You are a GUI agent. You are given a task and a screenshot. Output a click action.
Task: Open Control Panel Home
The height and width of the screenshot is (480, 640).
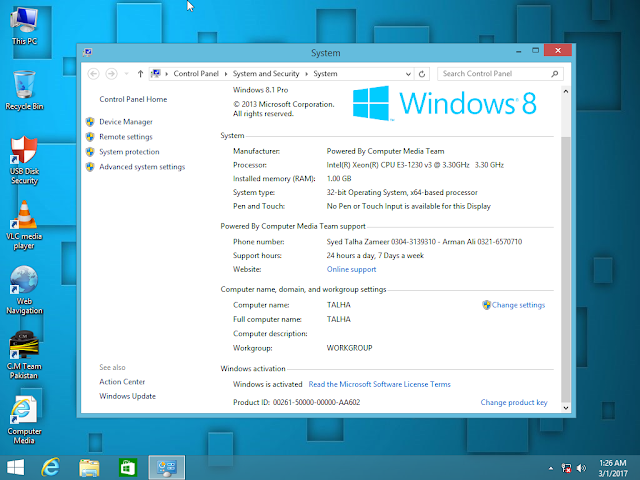click(x=133, y=99)
